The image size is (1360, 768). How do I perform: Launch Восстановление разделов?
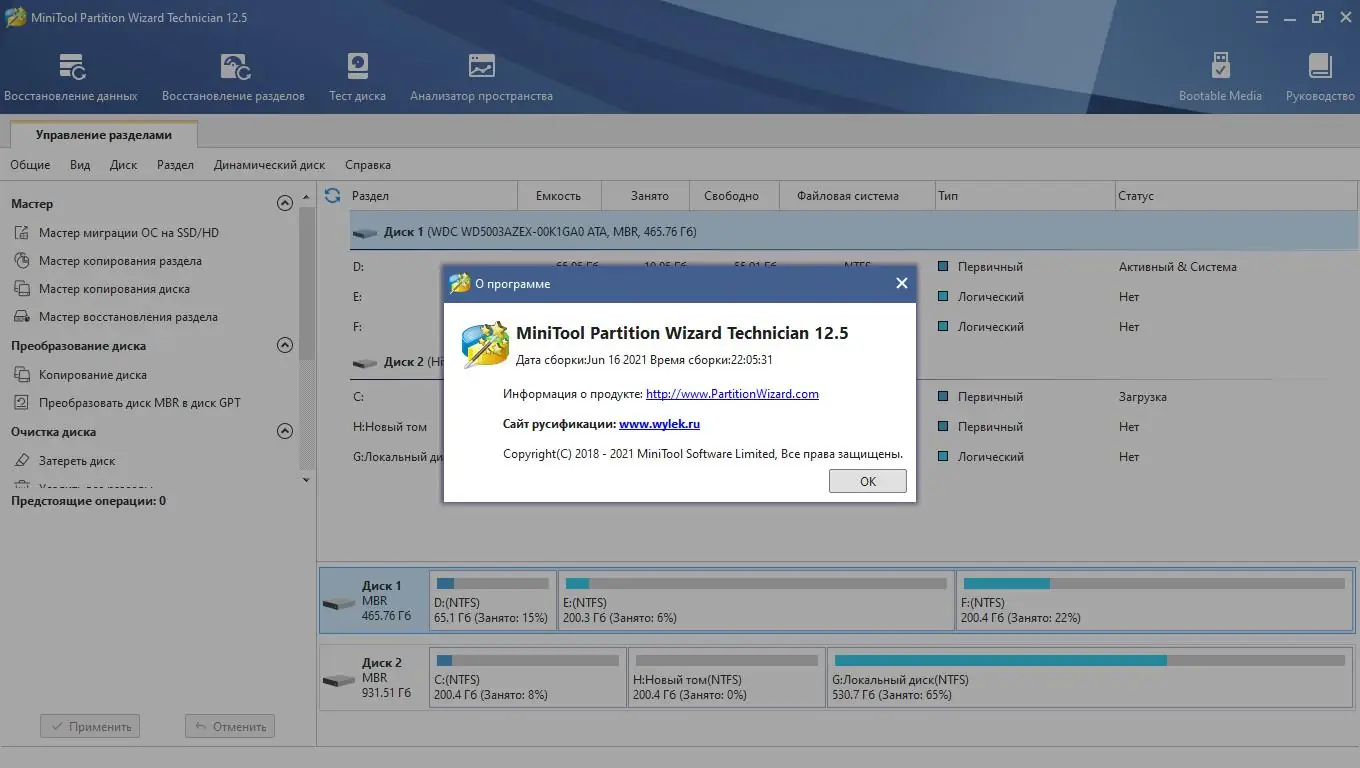[x=233, y=75]
